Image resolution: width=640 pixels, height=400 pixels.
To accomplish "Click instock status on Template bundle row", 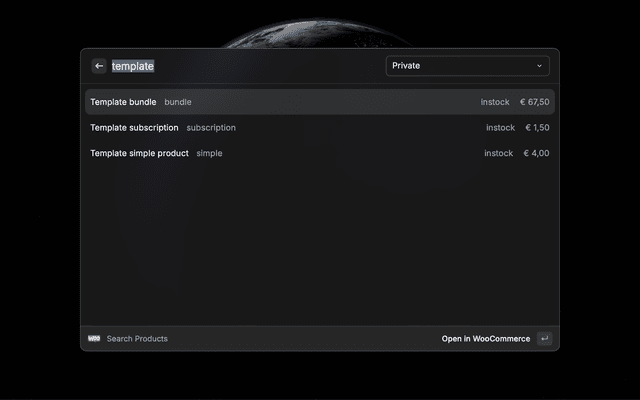I will tap(495, 102).
